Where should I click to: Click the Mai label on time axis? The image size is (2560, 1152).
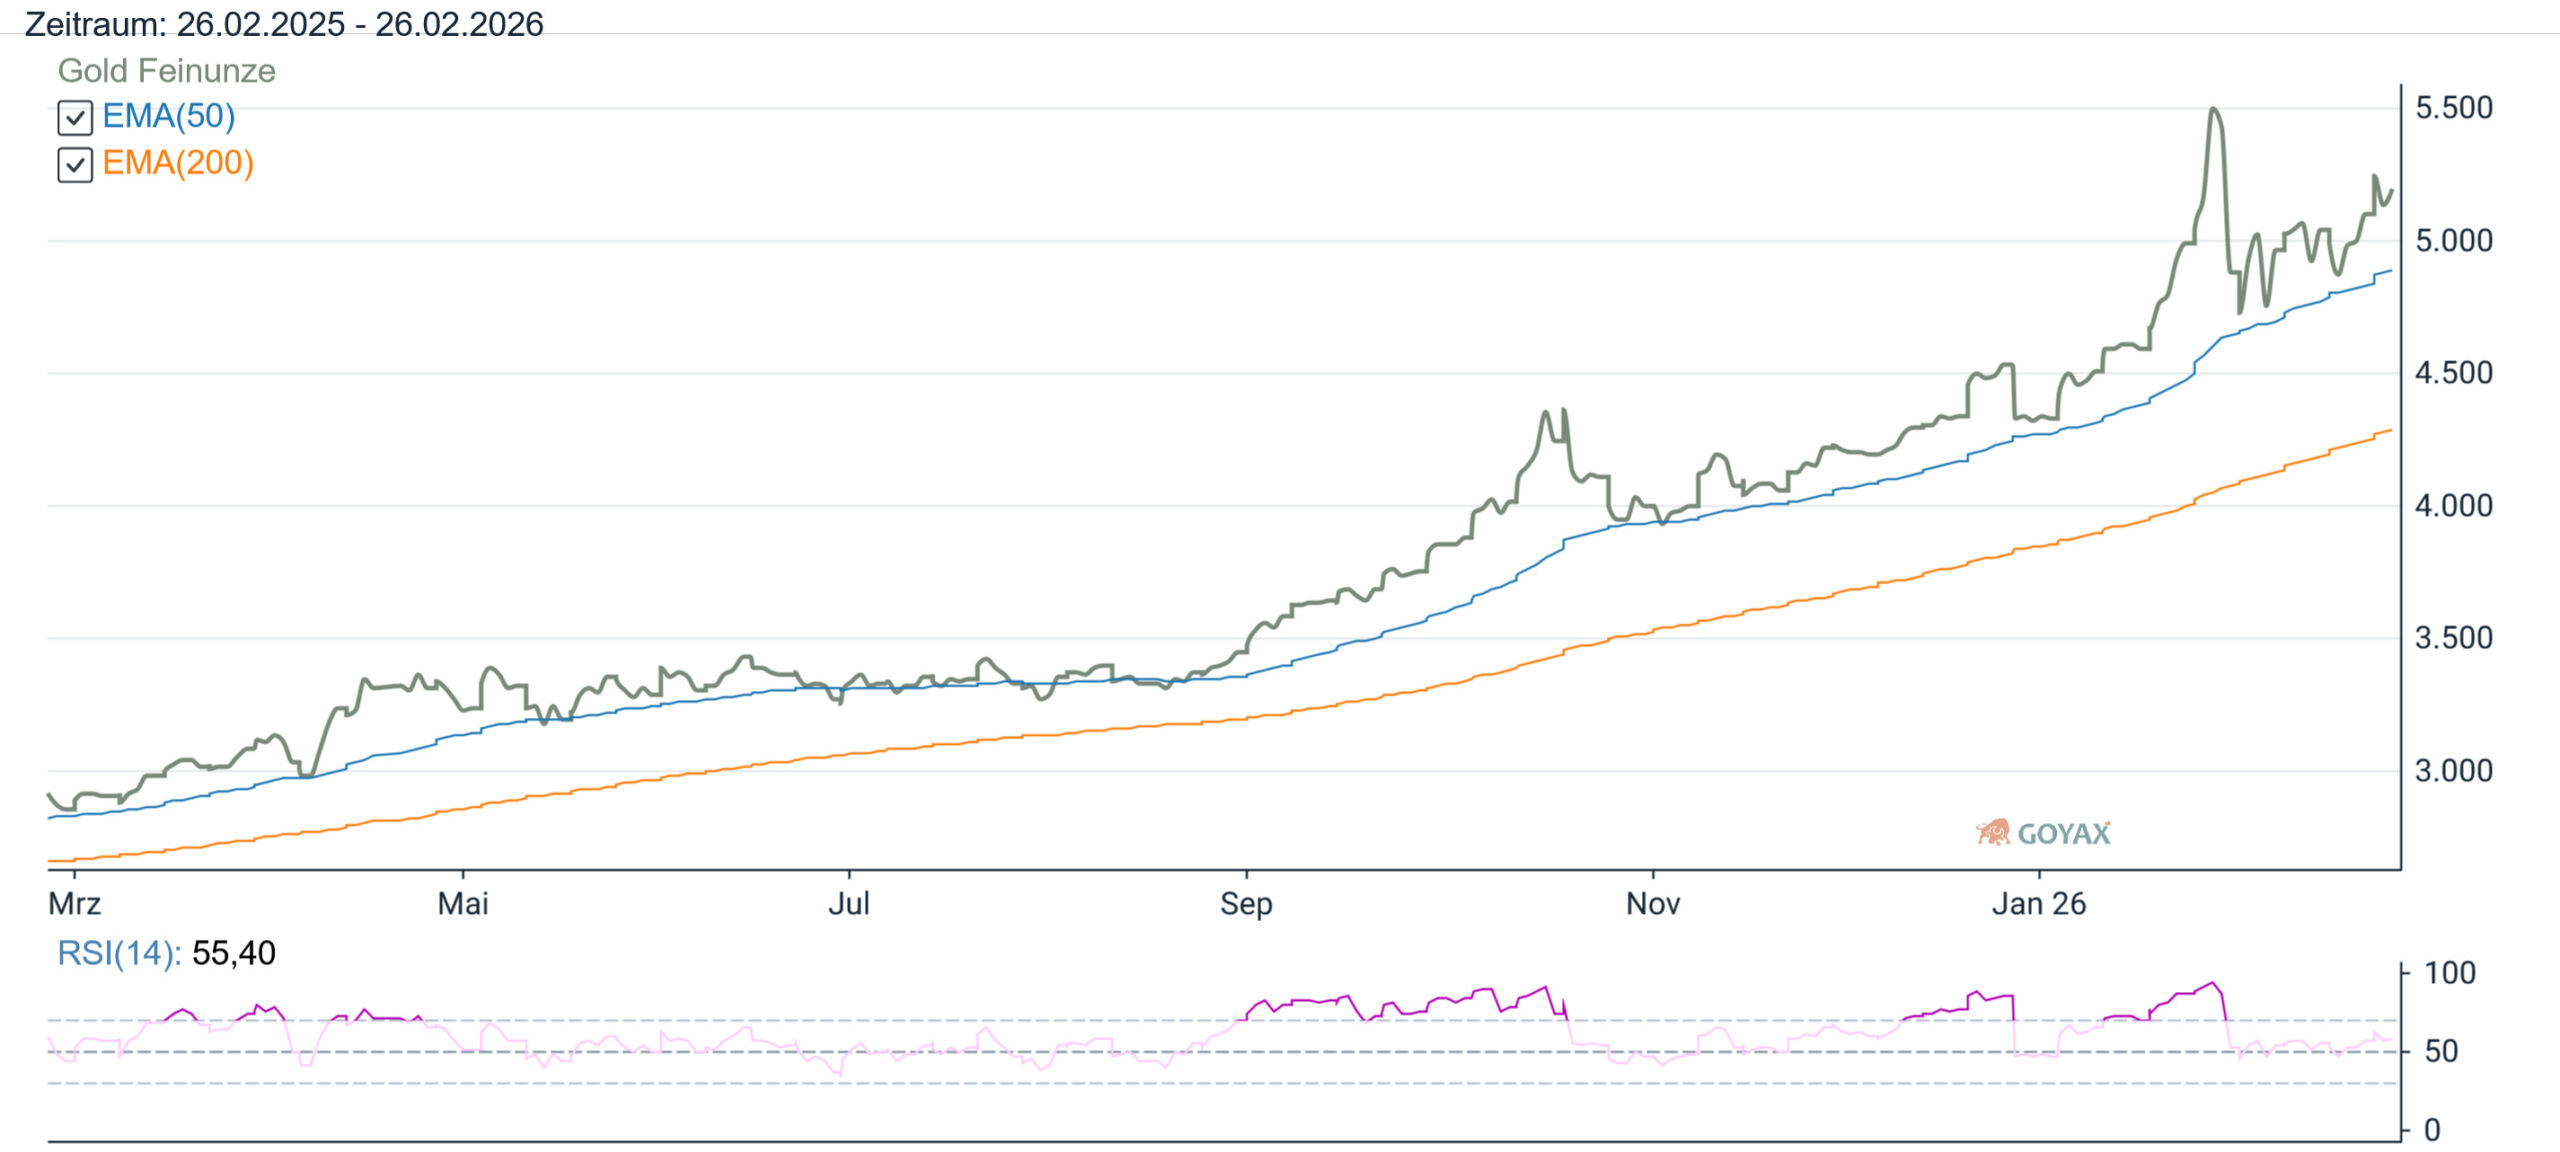point(463,904)
